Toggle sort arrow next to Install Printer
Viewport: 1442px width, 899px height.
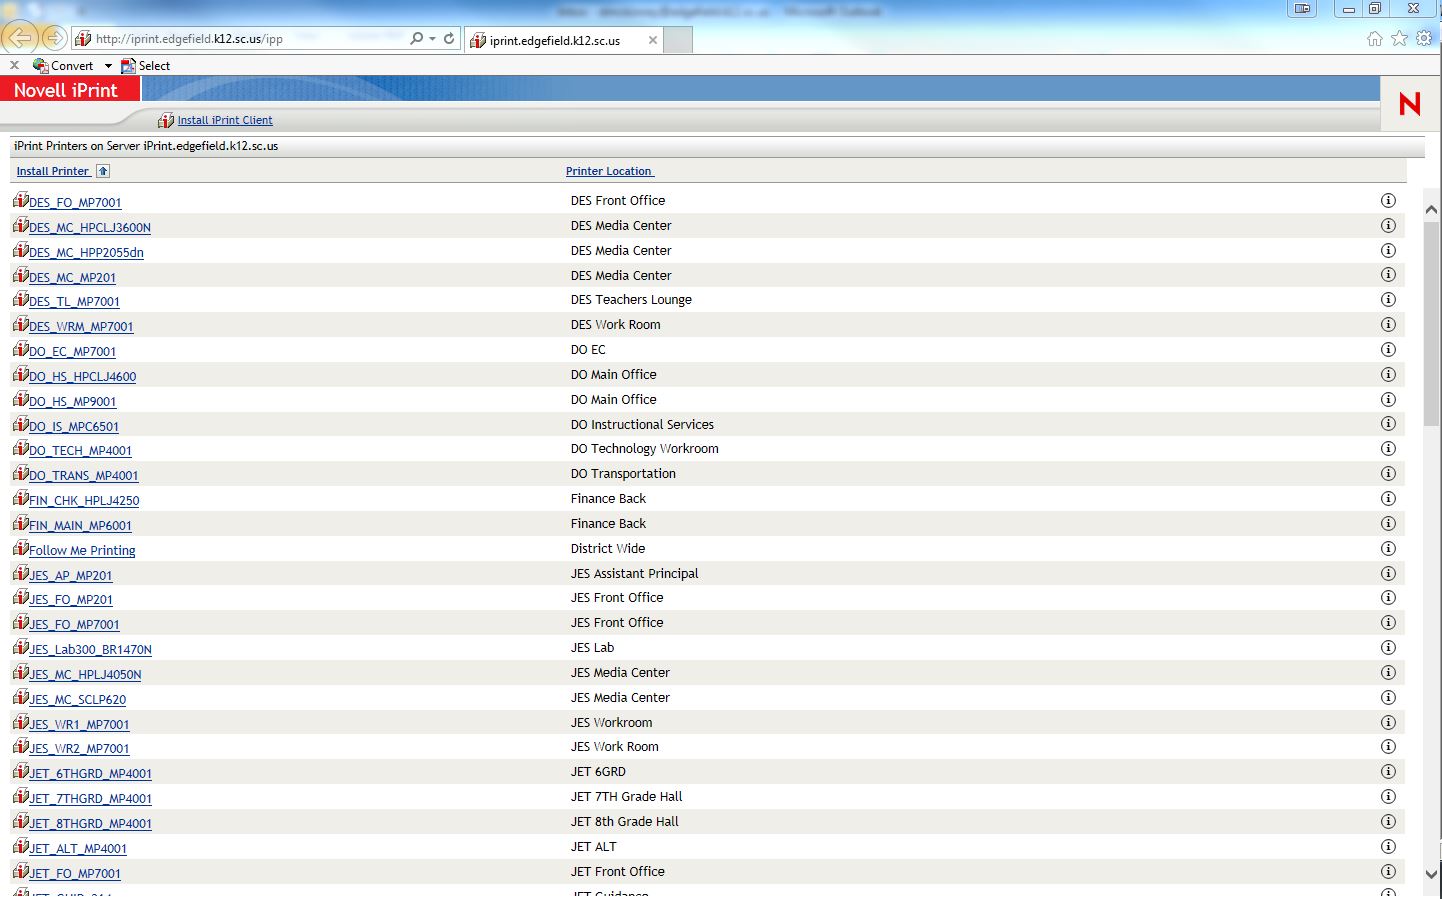pos(103,171)
